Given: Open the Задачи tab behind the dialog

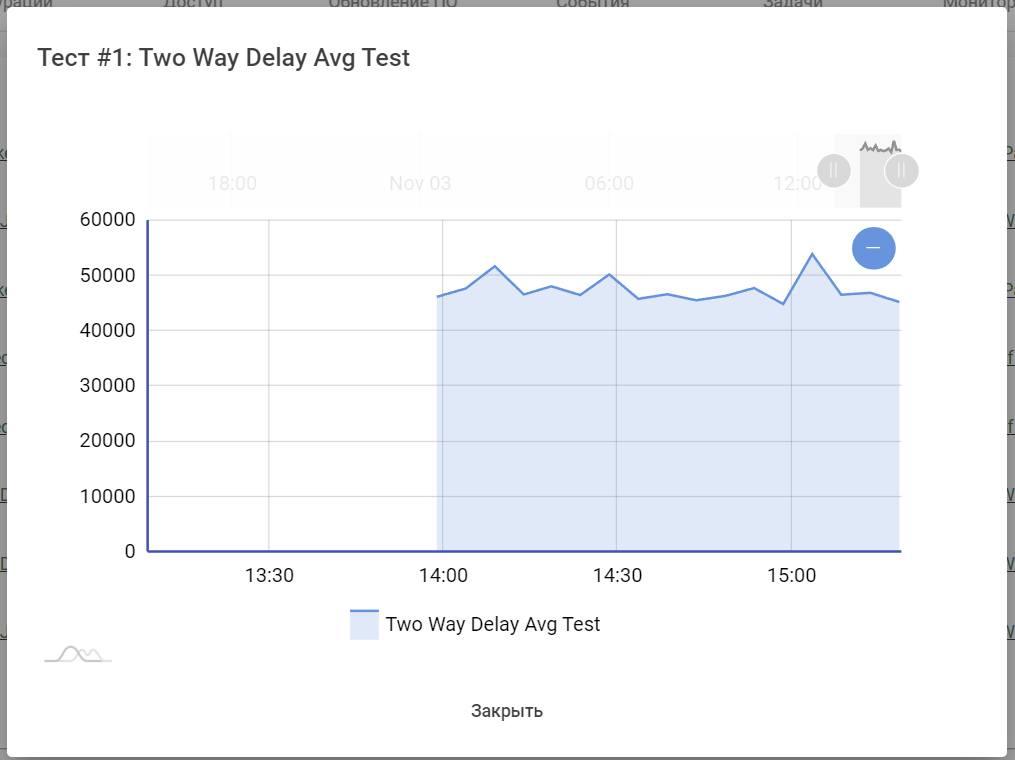Looking at the screenshot, I should (792, 4).
